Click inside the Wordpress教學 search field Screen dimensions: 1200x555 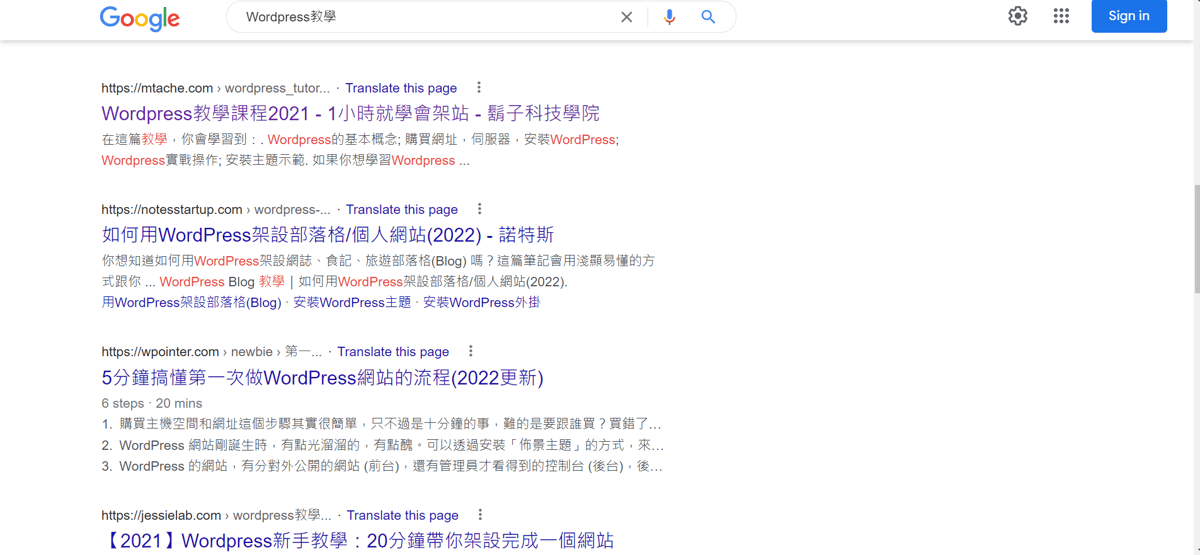click(420, 17)
